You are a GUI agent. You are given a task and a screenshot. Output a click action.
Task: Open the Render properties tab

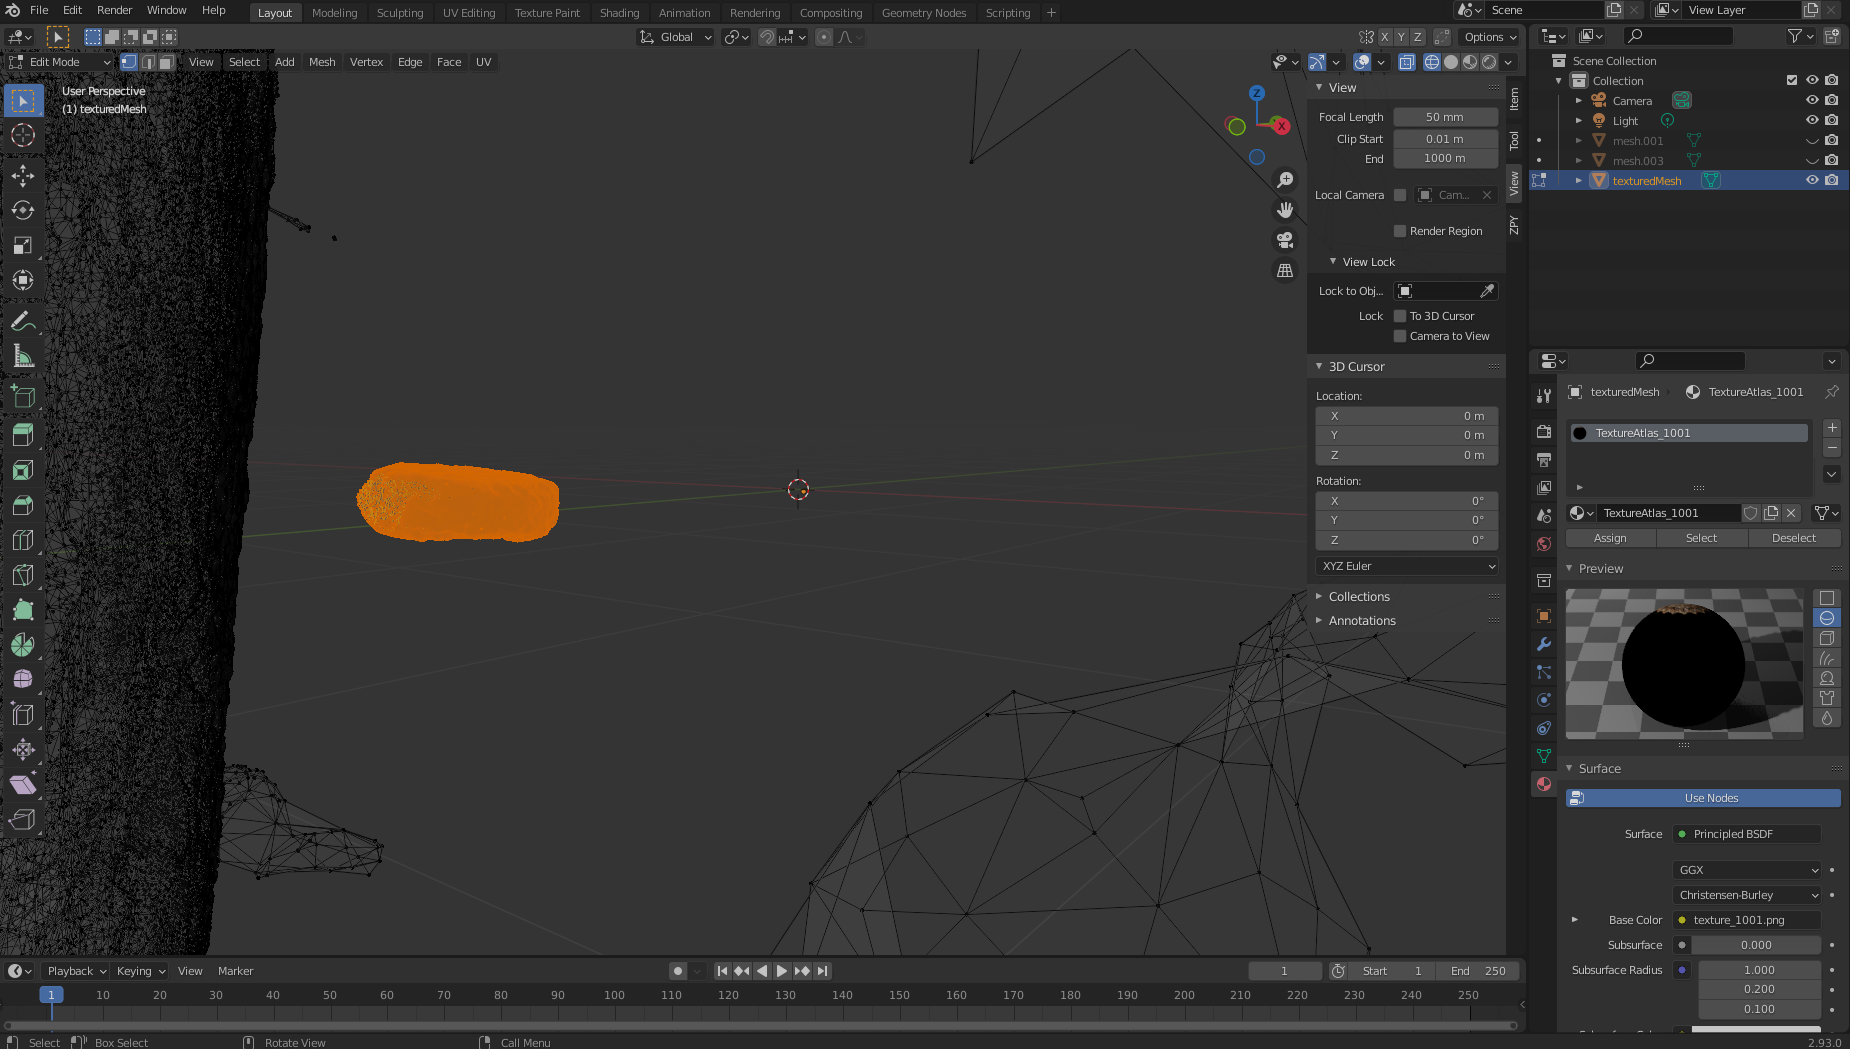click(1544, 432)
